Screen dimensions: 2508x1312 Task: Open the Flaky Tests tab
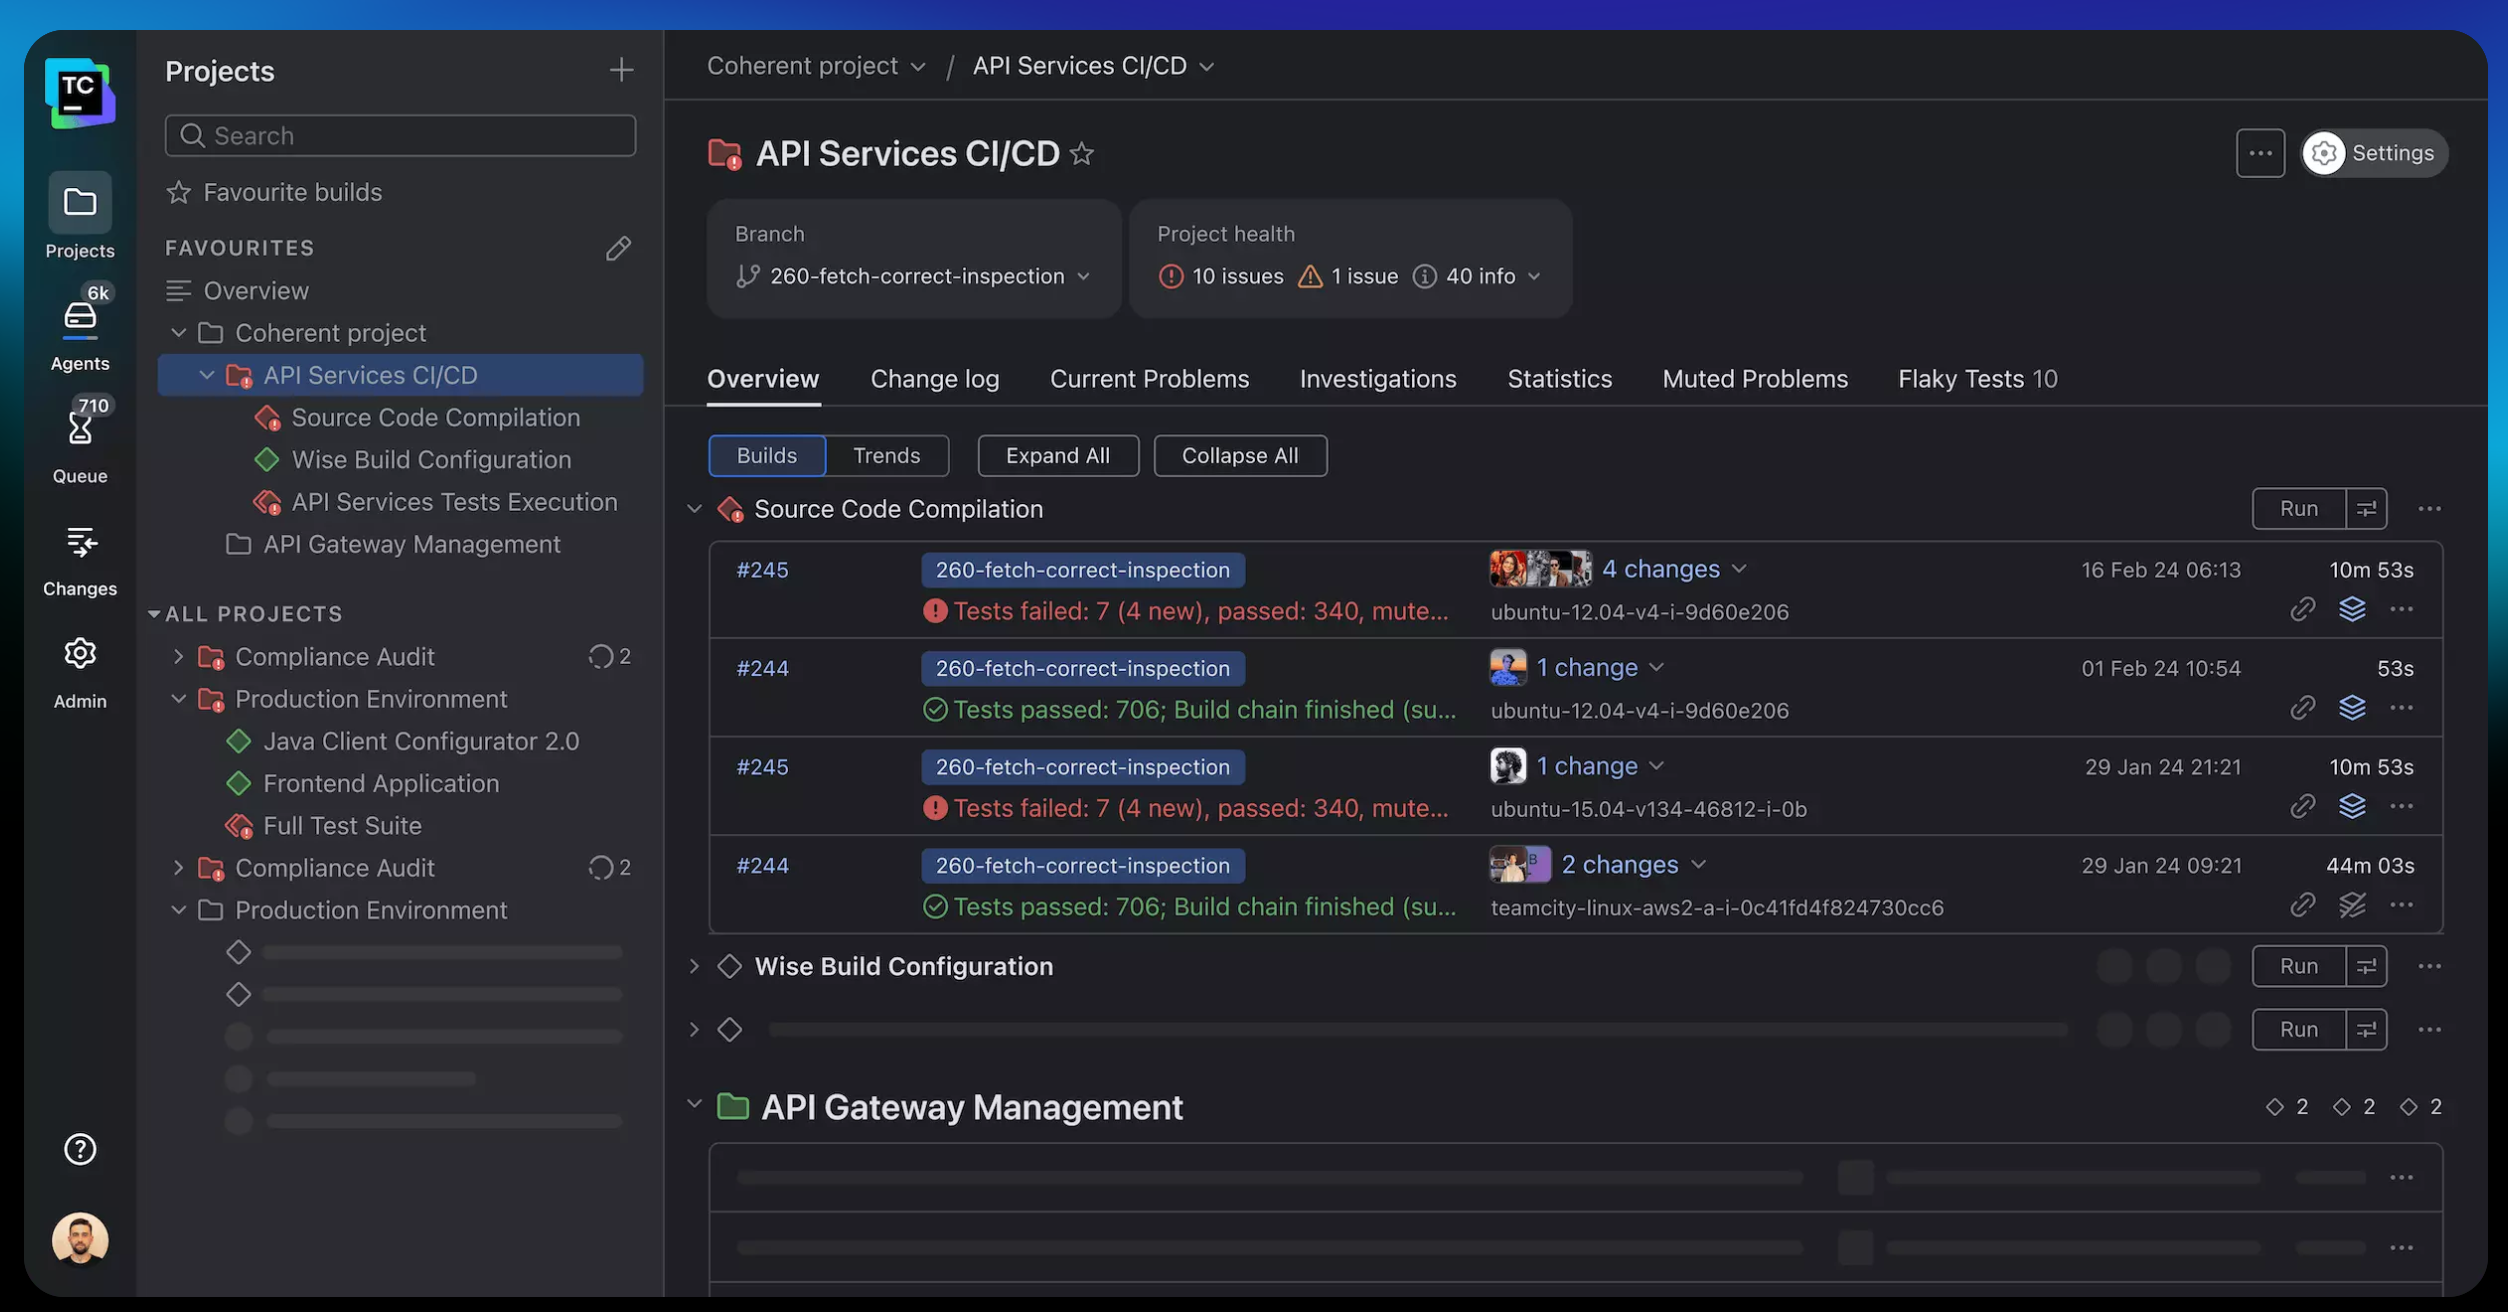tap(1976, 379)
